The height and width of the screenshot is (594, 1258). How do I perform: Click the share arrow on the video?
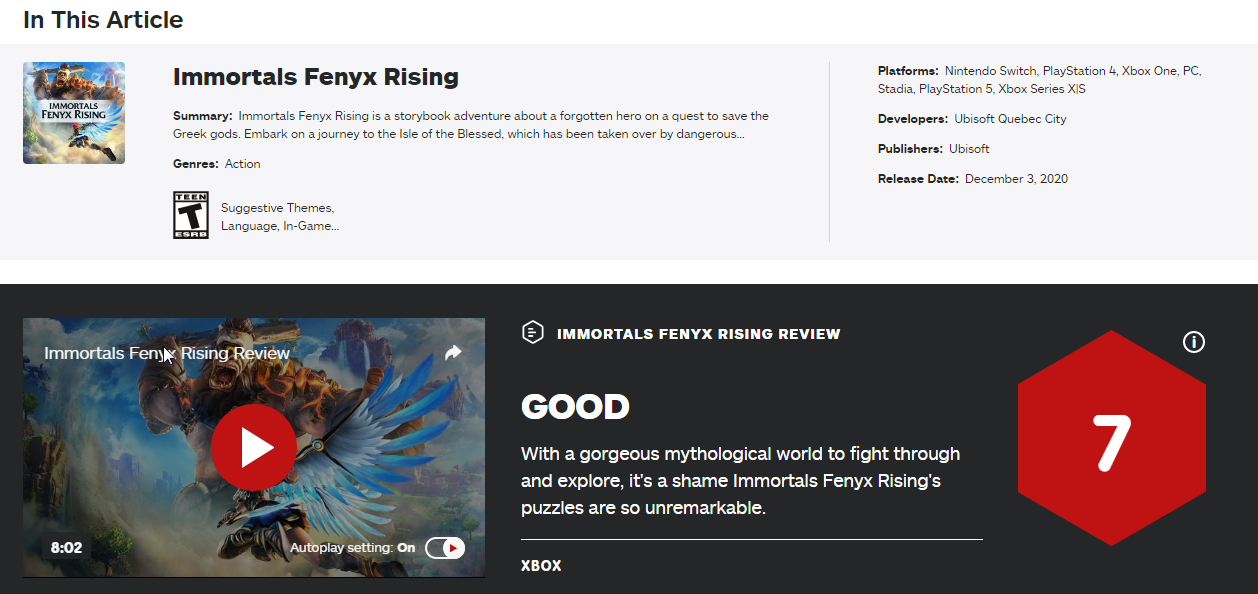coord(453,352)
